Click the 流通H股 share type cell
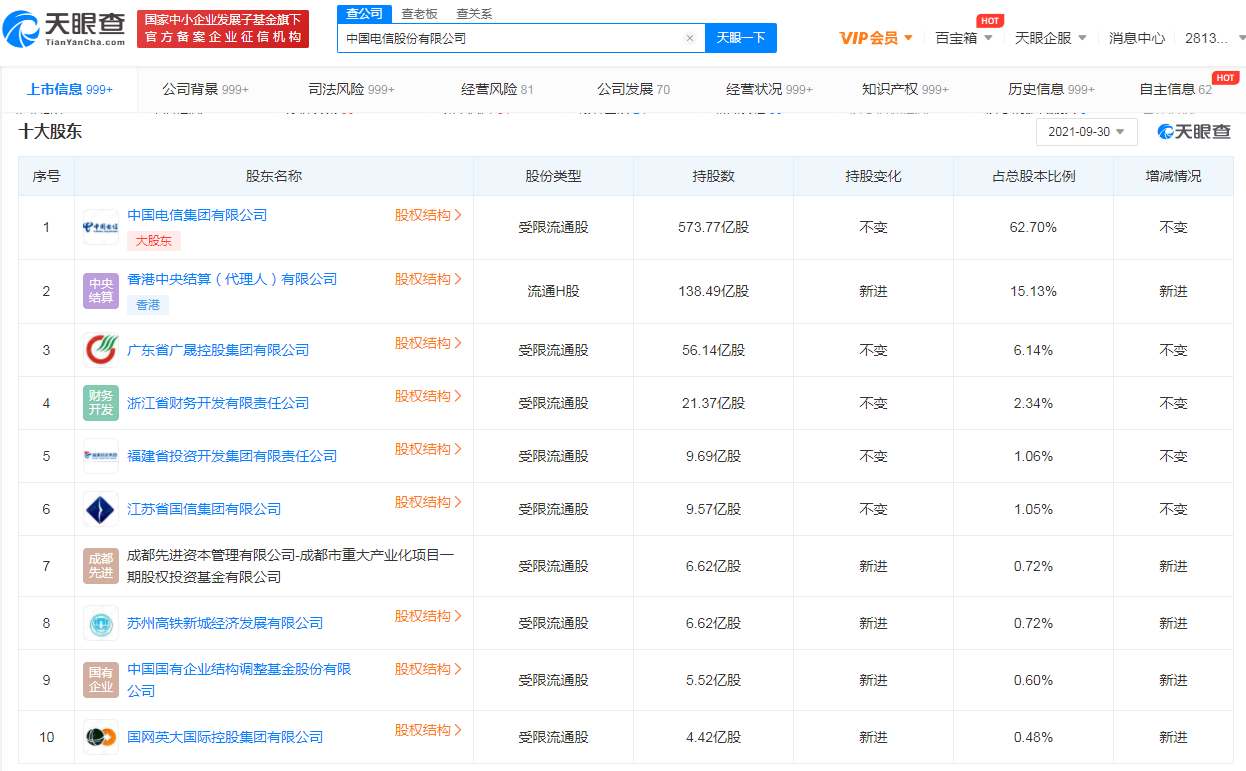This screenshot has height=771, width=1246. pyautogui.click(x=553, y=291)
